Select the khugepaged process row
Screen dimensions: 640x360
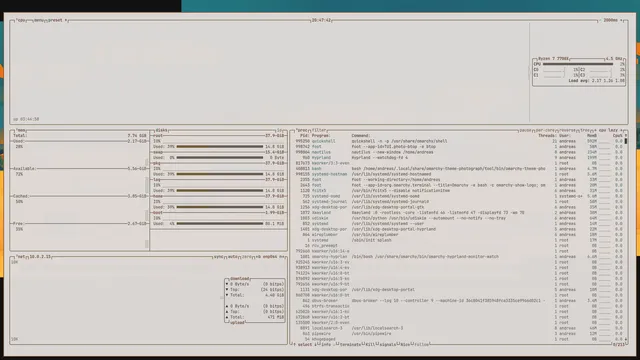point(459,339)
